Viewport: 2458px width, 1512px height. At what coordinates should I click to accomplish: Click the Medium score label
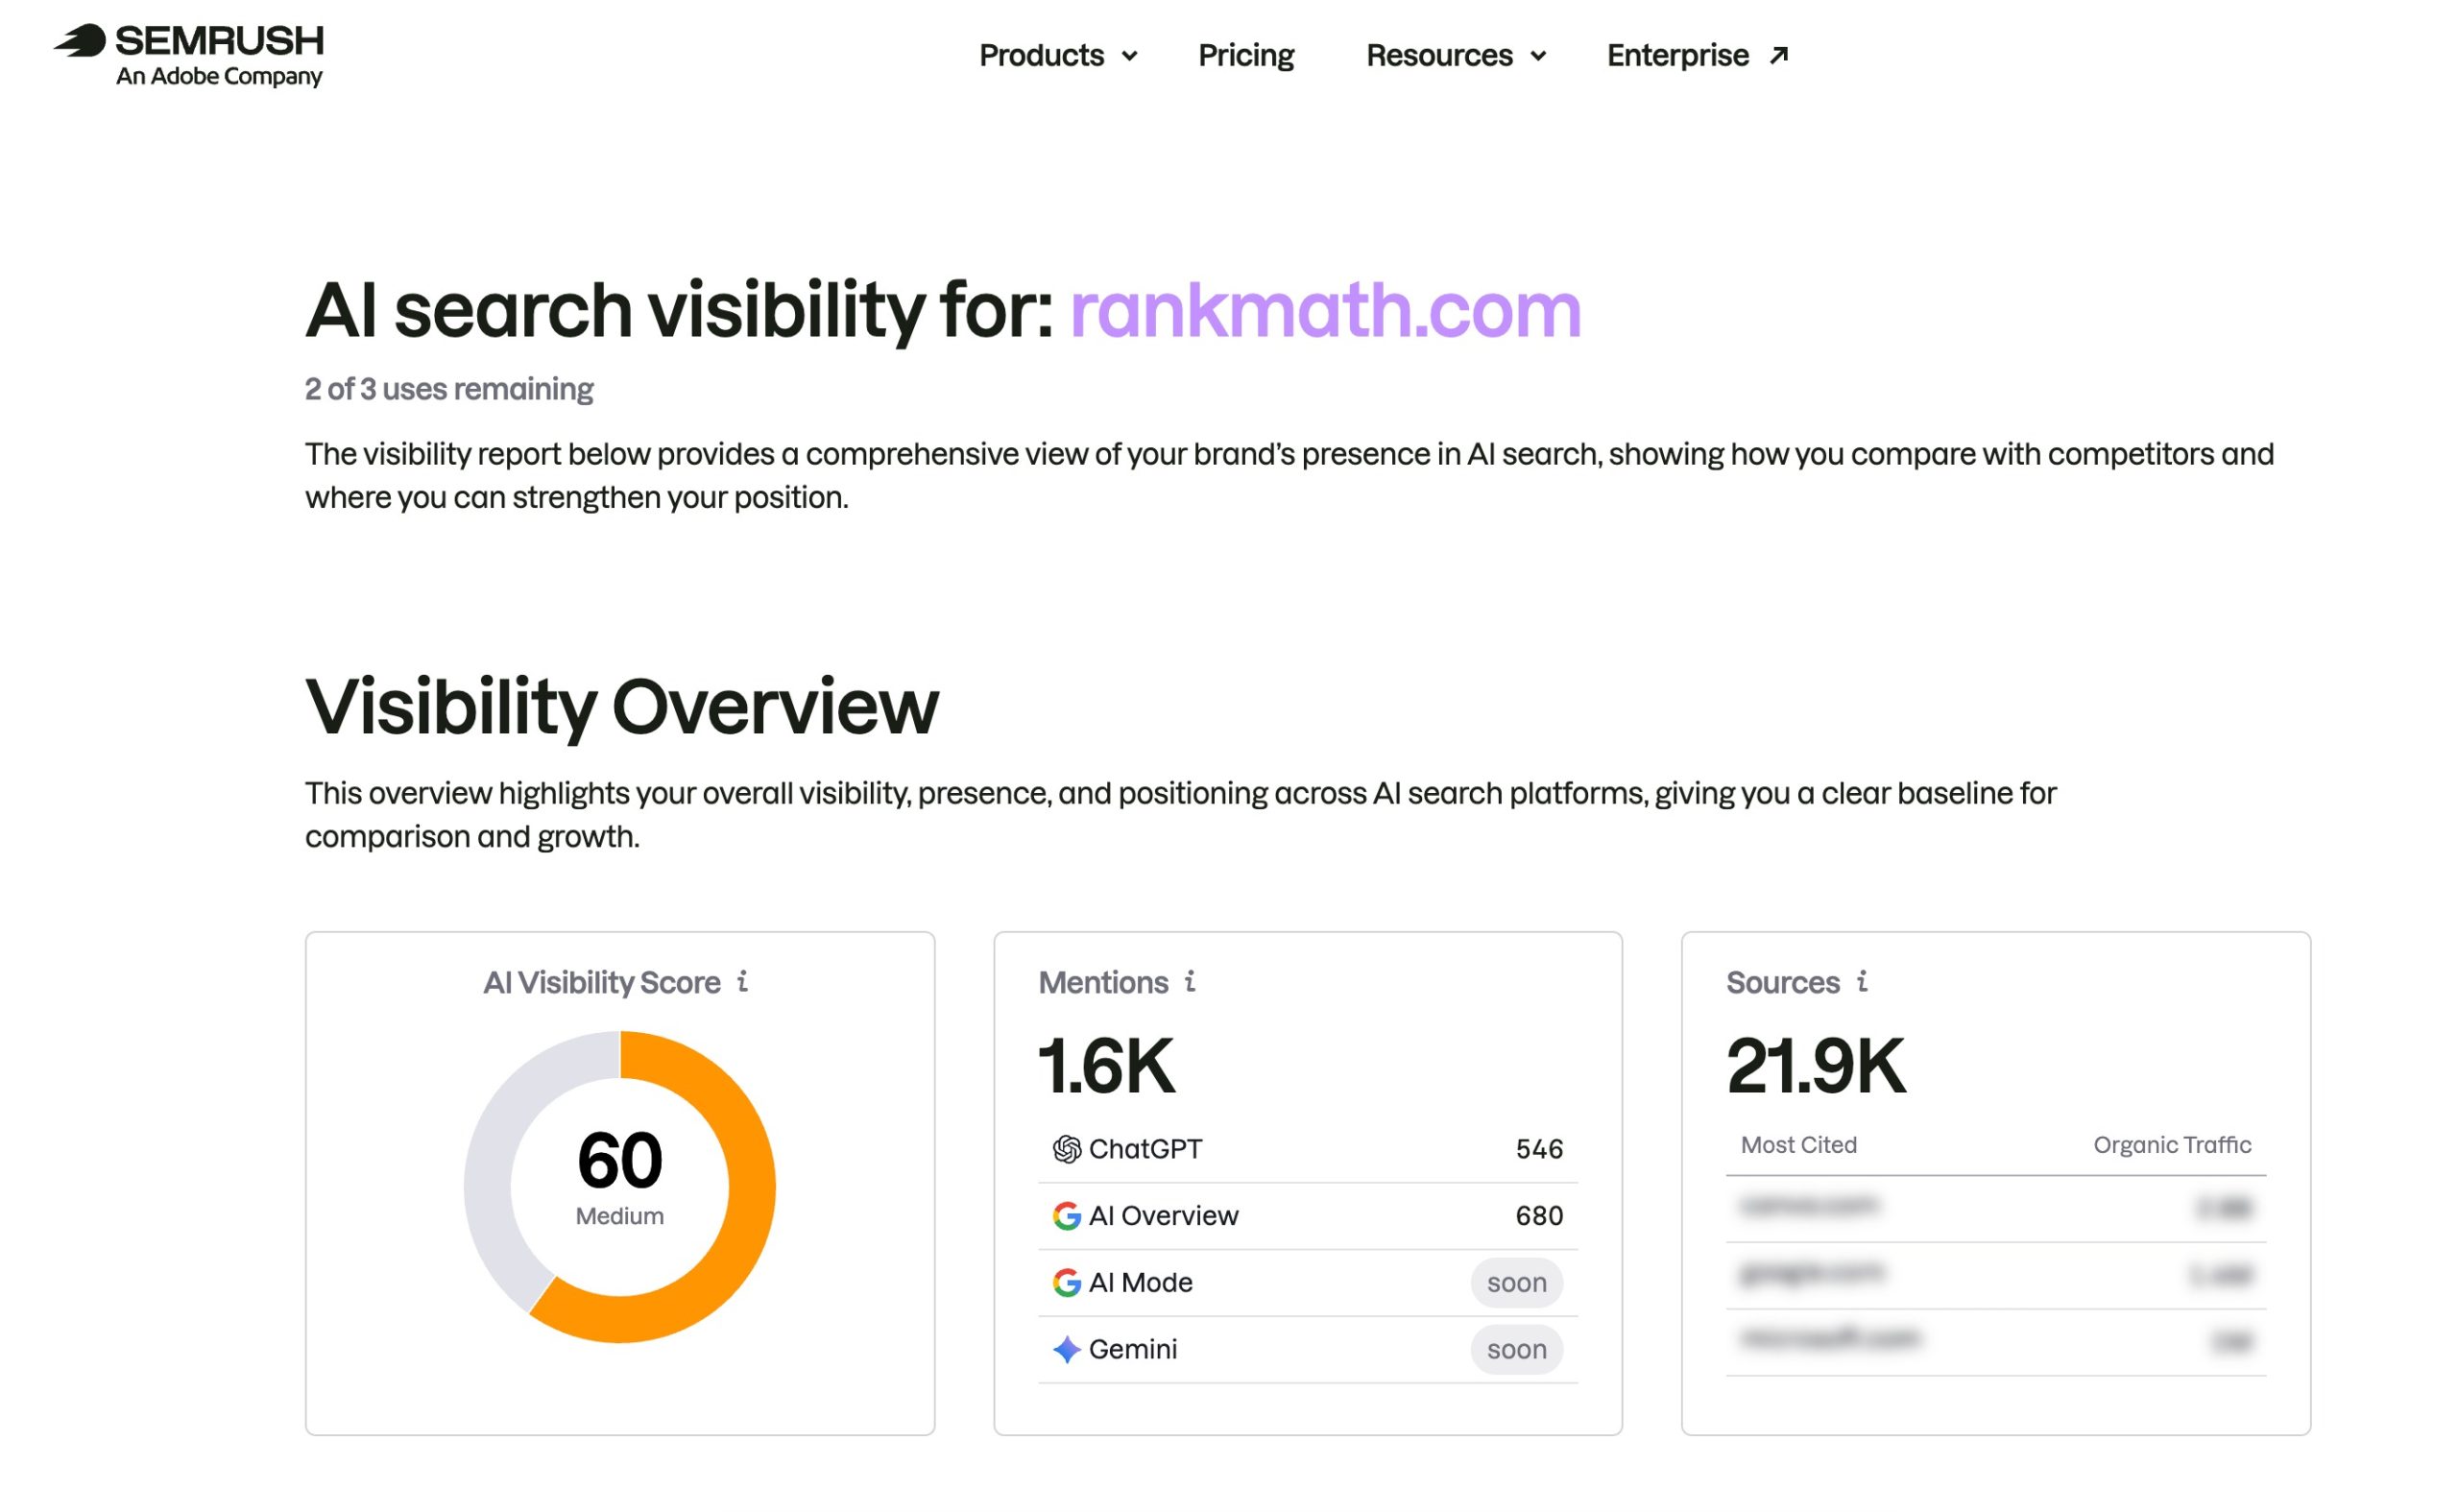point(620,1216)
